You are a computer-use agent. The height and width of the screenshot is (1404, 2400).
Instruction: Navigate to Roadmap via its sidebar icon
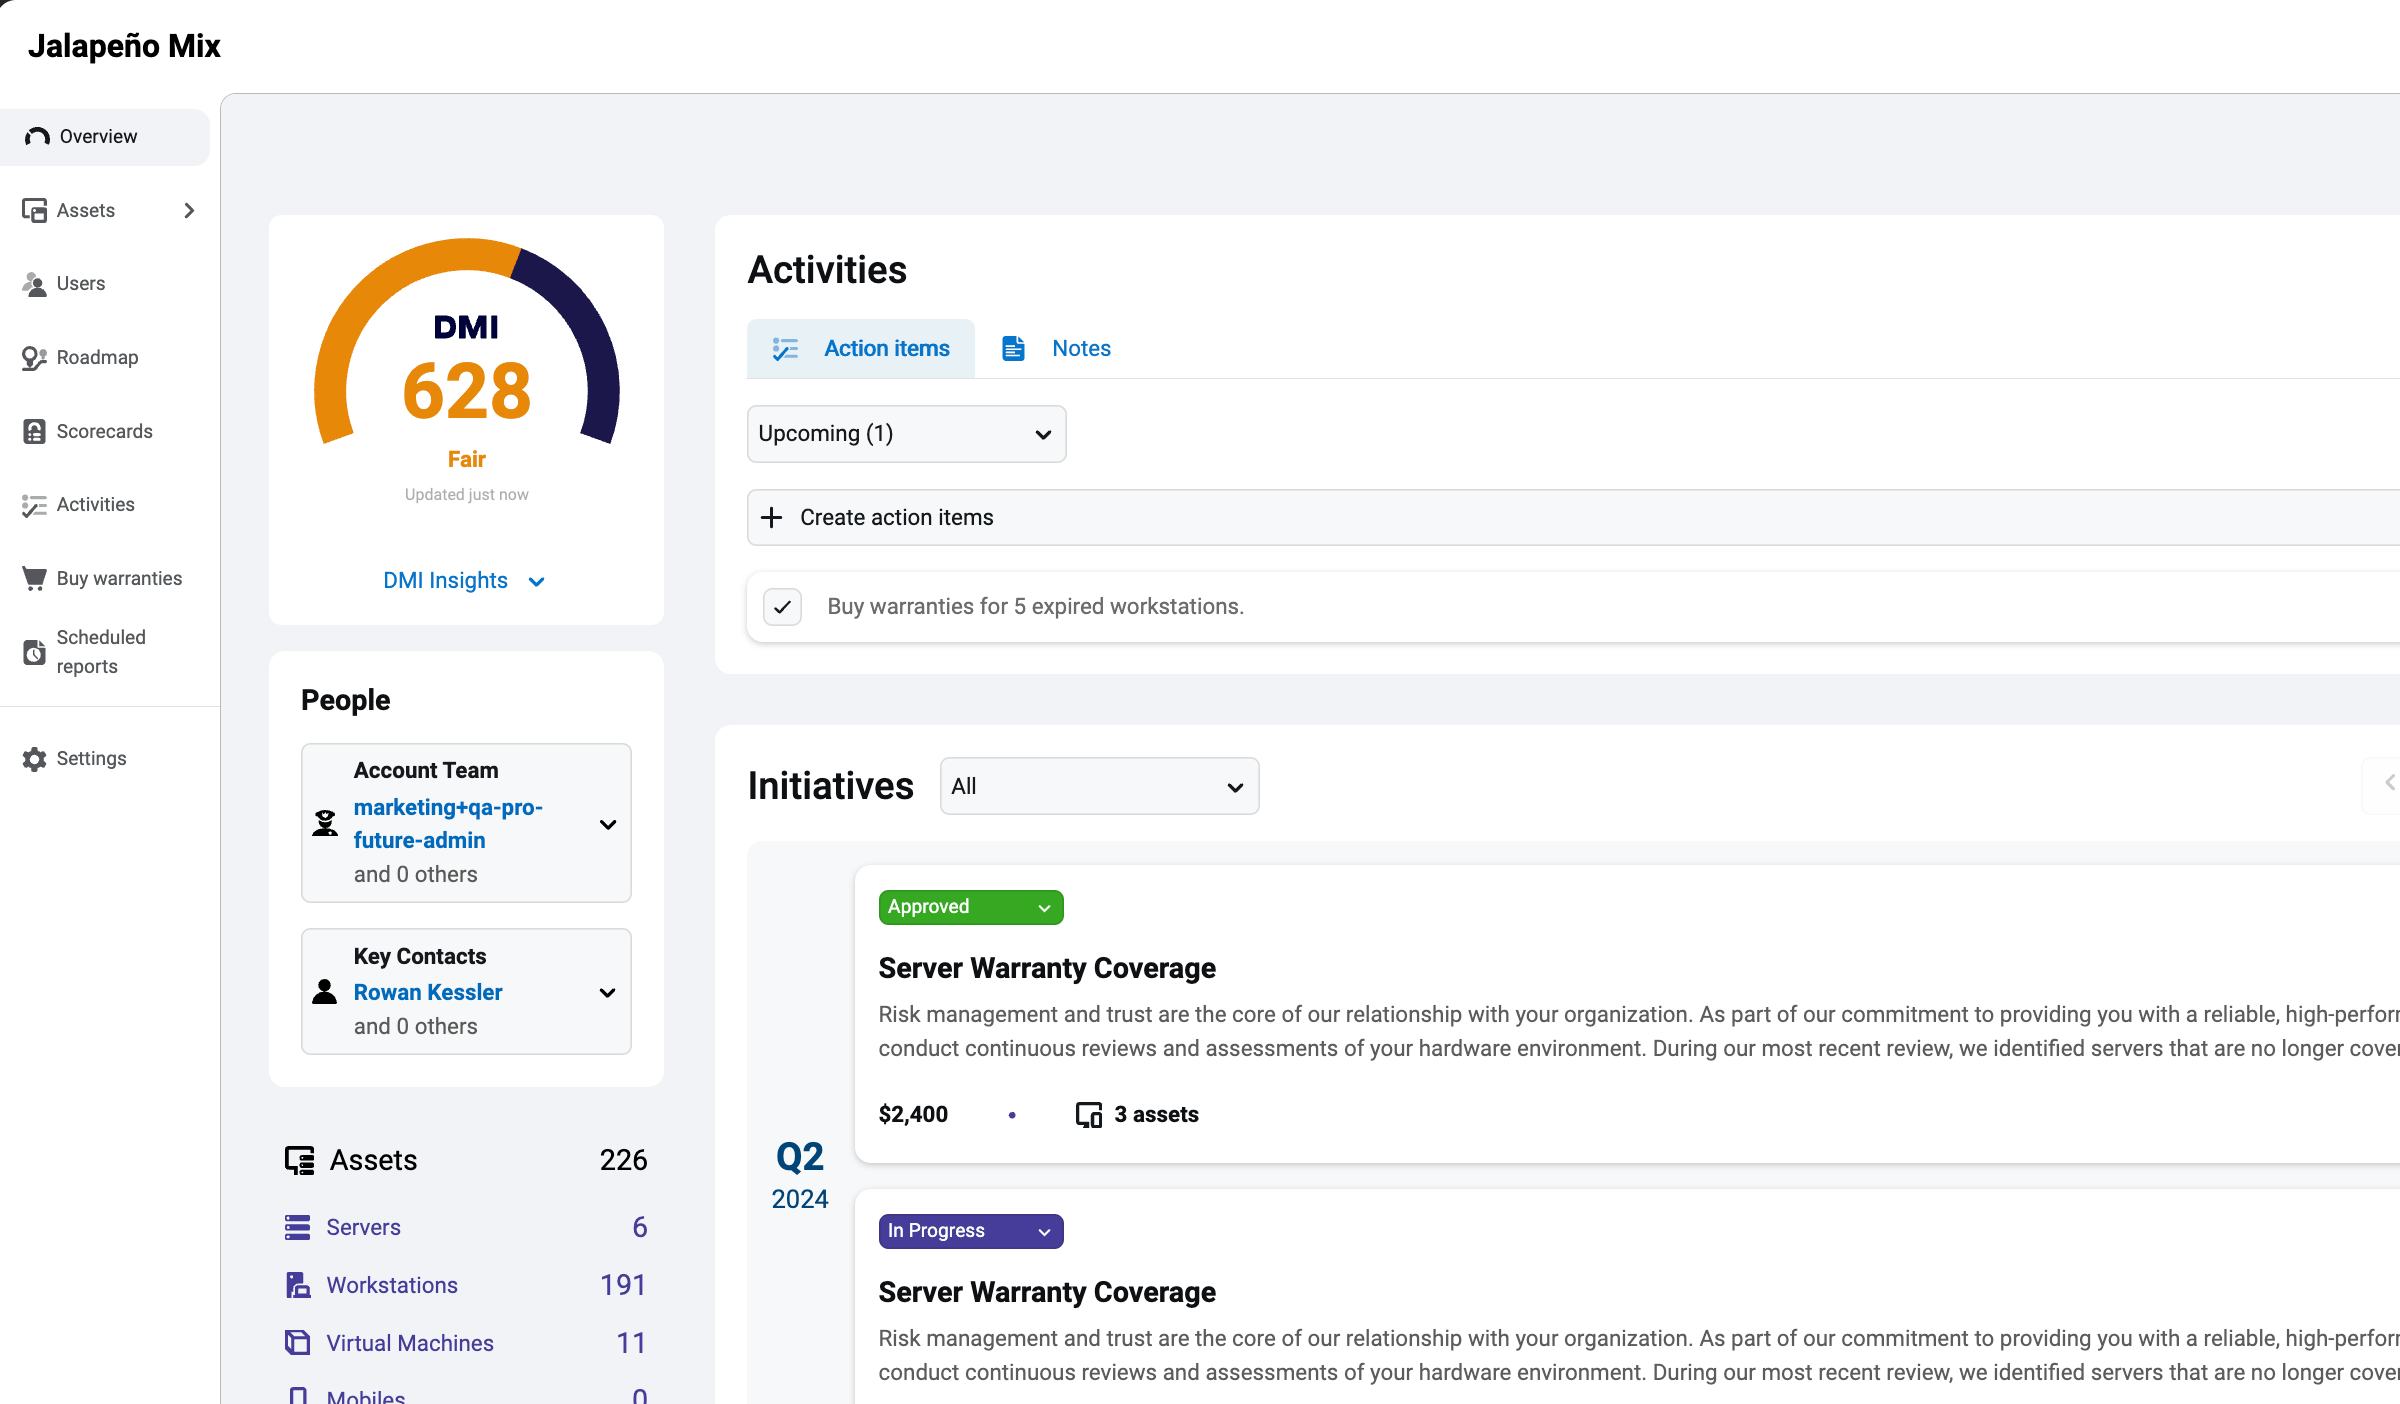(35, 357)
